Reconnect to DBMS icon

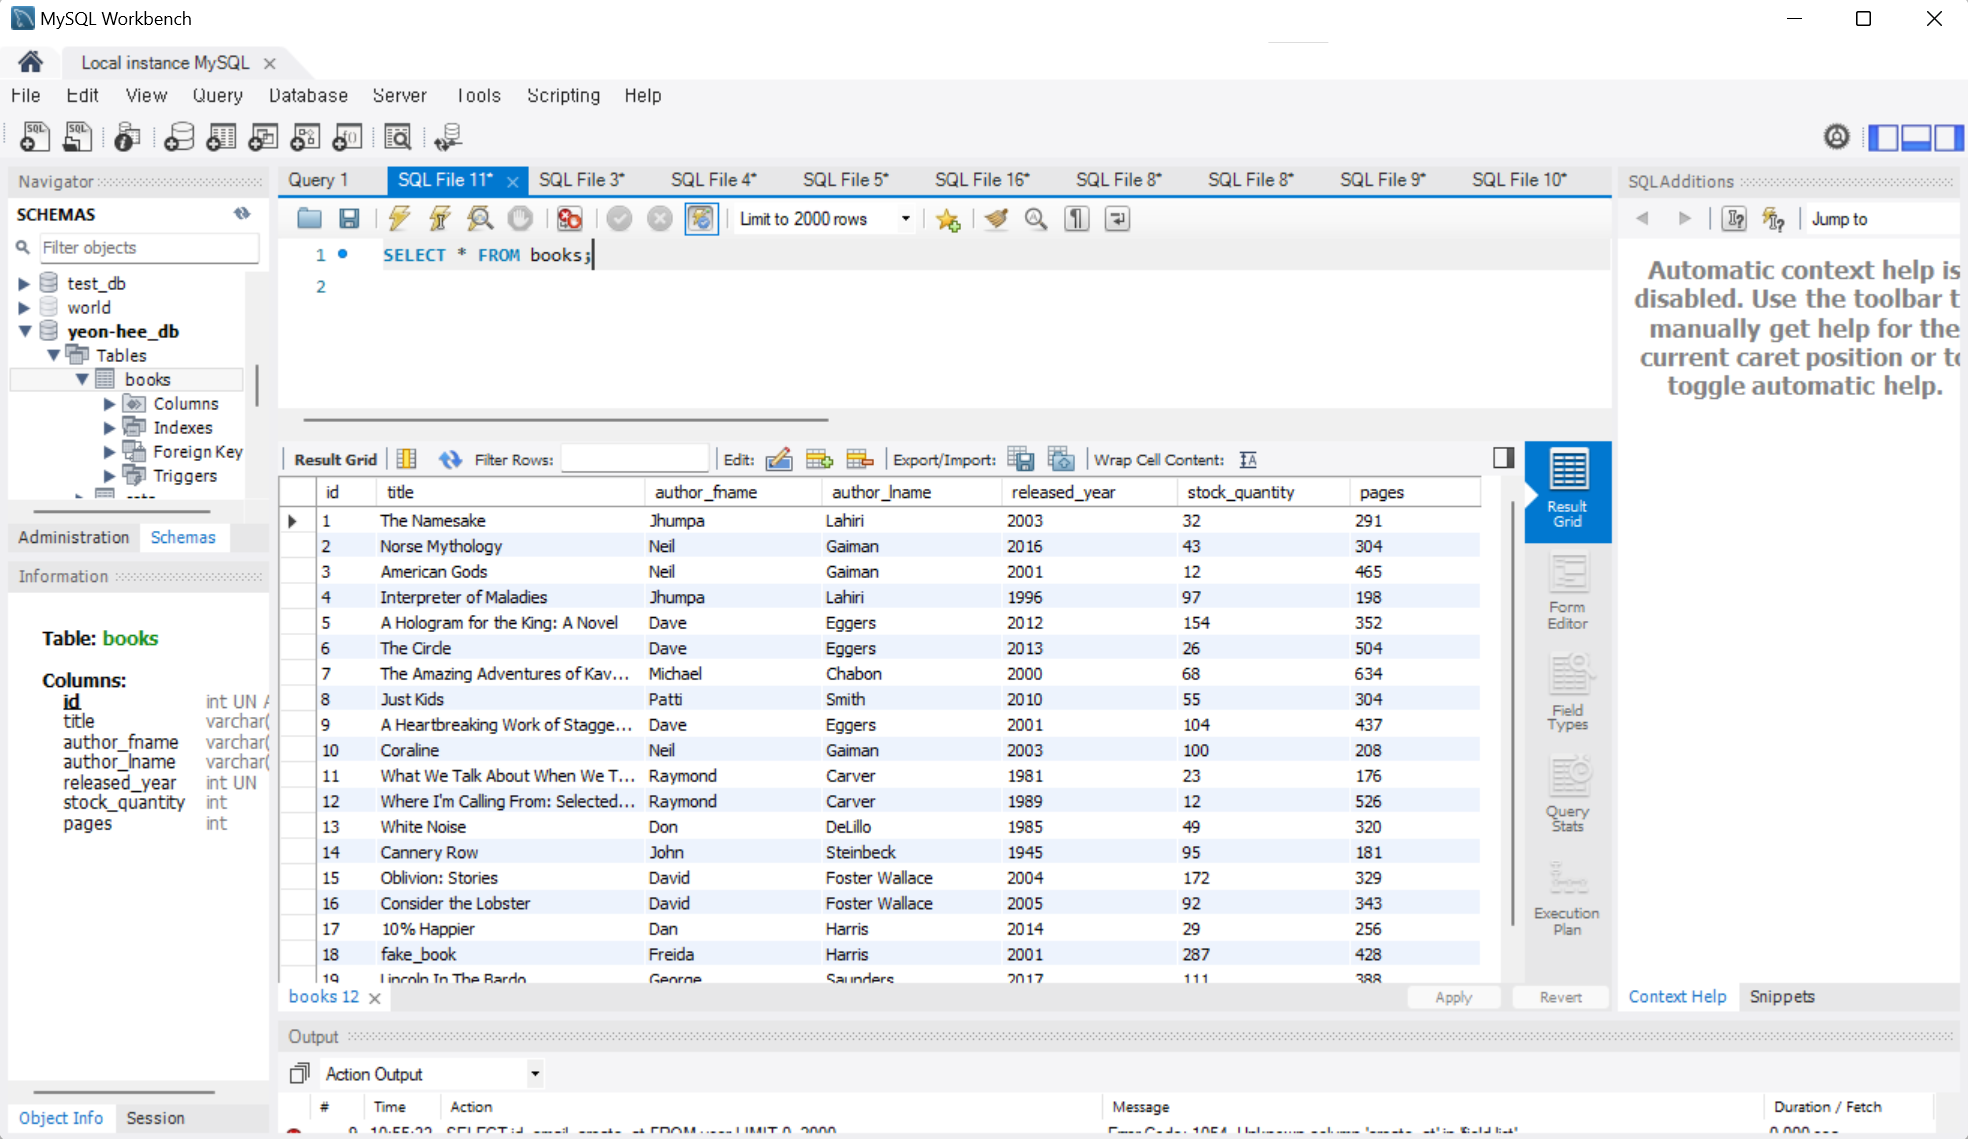point(448,137)
